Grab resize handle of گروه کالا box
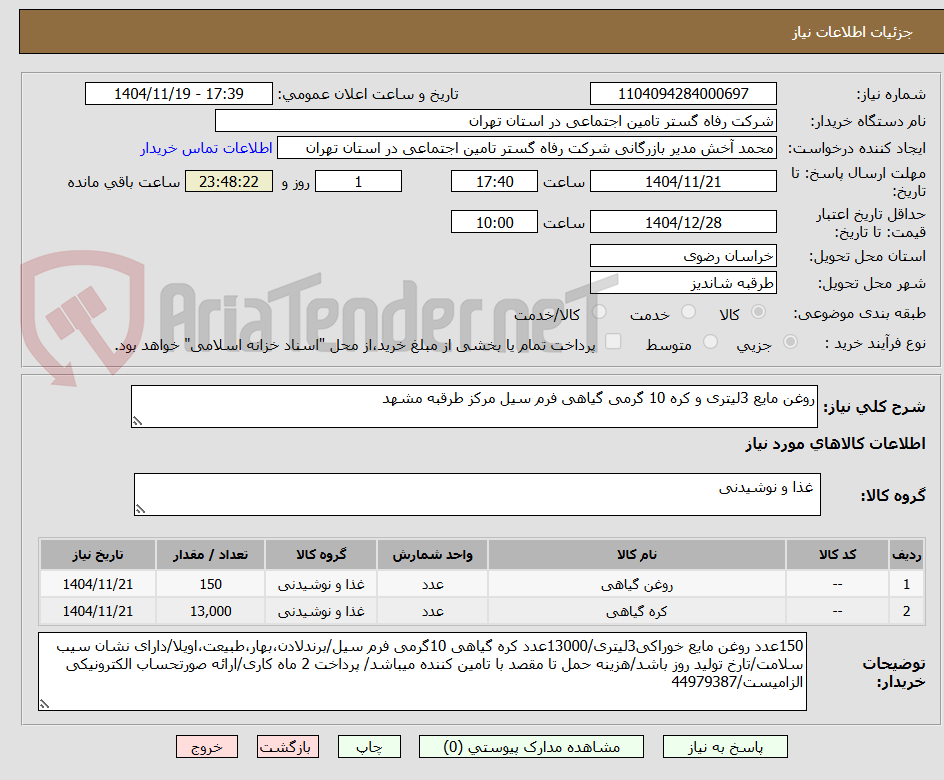944x780 pixels. coord(140,509)
